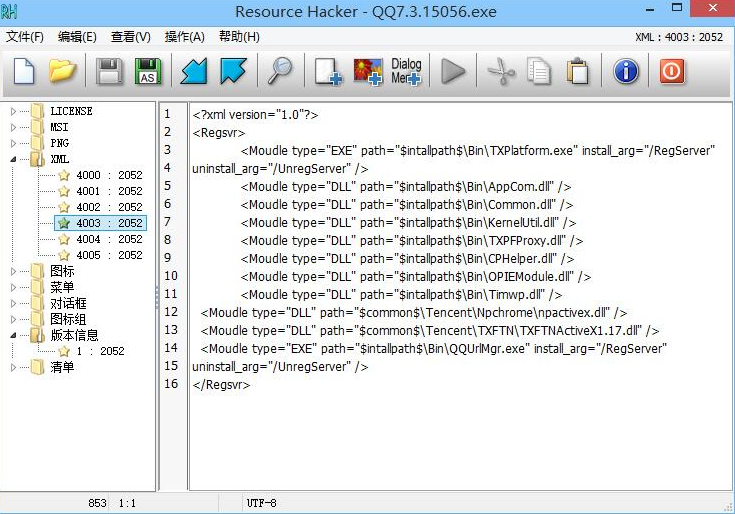Open the 查看(V) menu
735x514 pixels.
(x=130, y=37)
